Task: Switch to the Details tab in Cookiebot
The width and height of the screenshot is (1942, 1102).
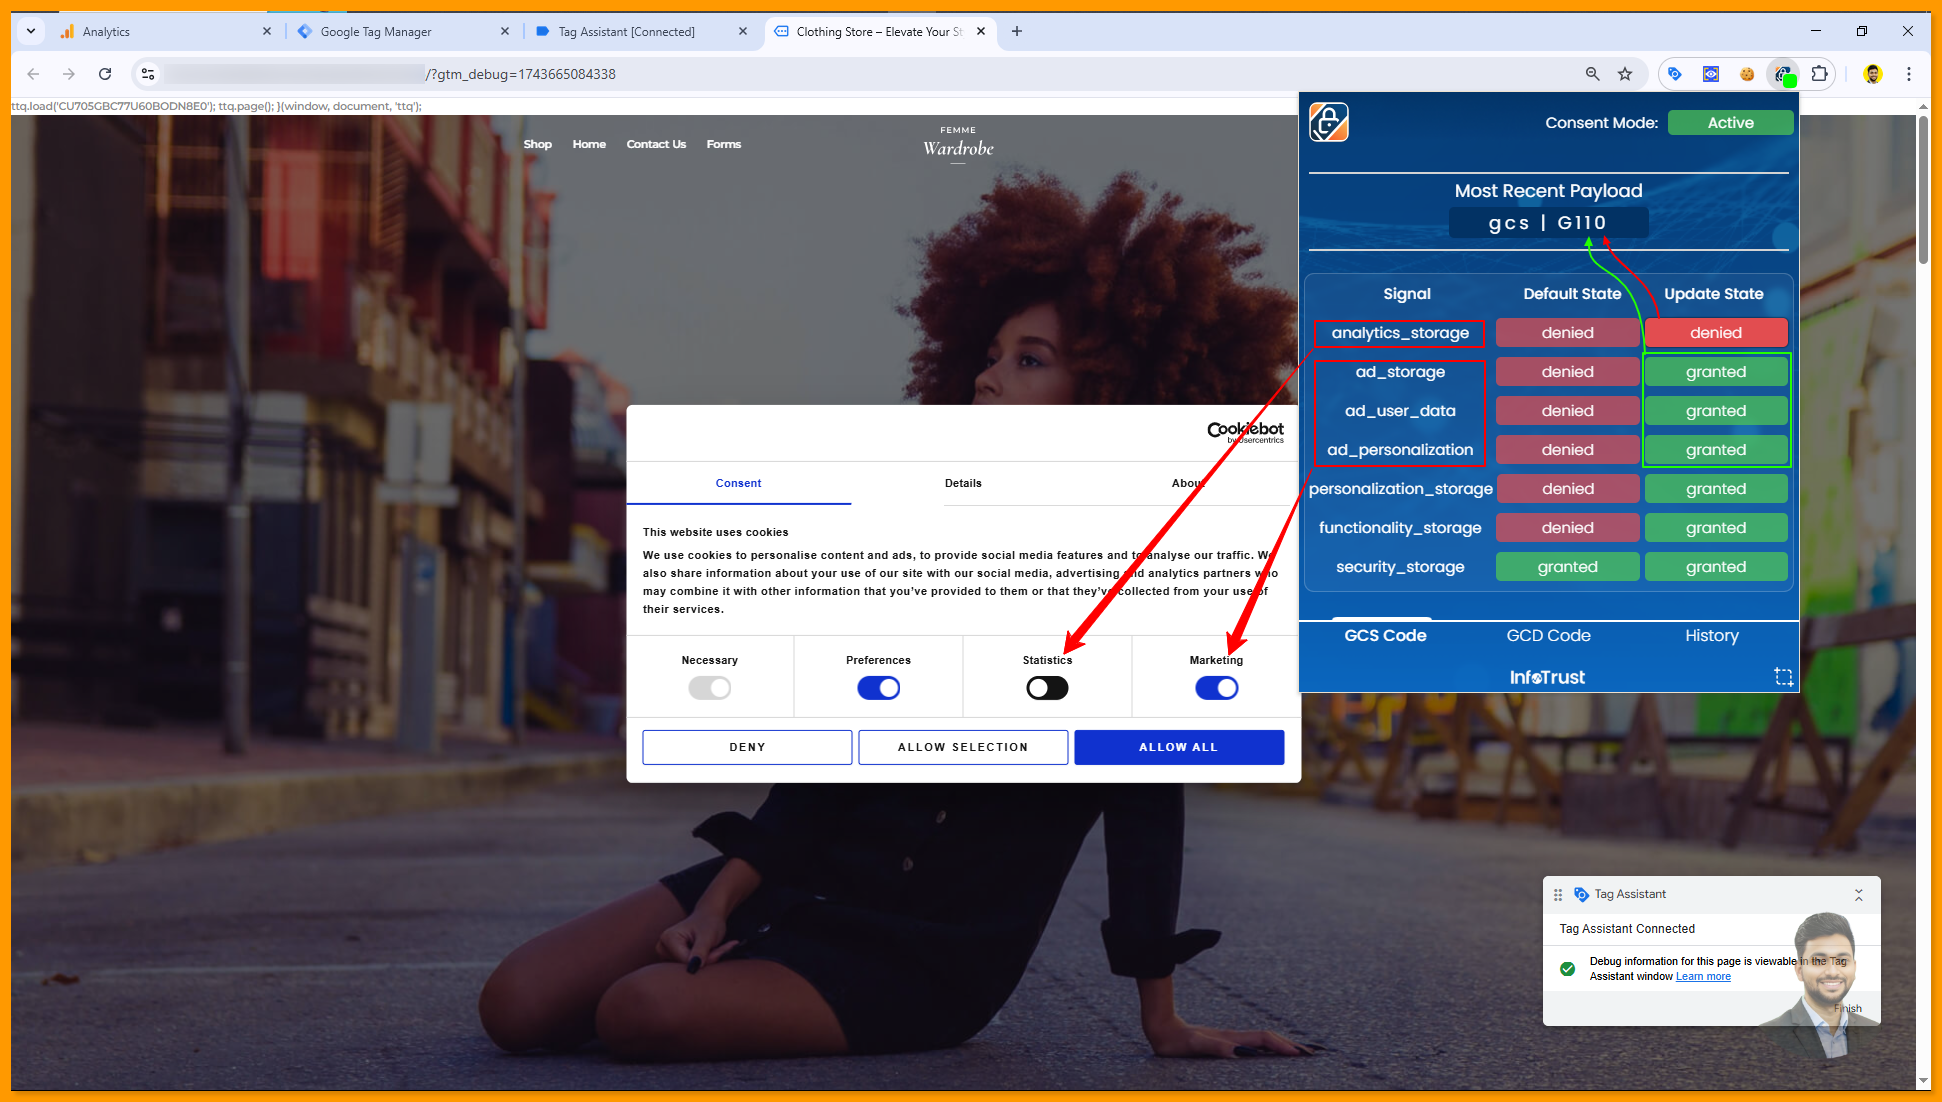Action: tap(963, 483)
